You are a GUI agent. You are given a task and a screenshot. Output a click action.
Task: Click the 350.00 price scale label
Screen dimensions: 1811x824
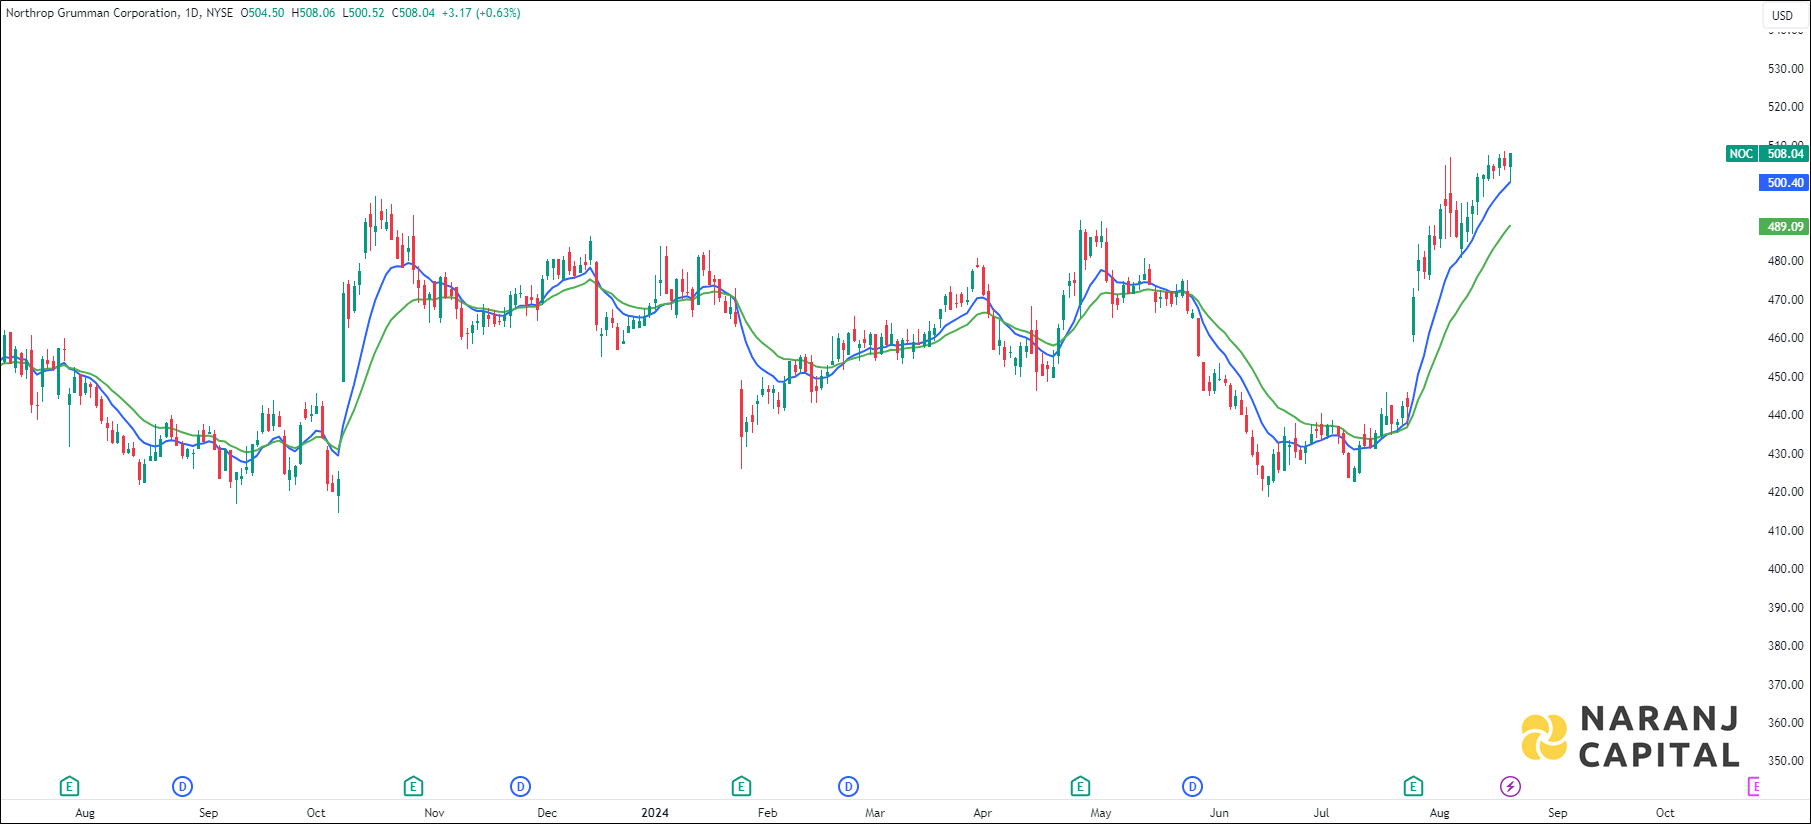click(1786, 761)
